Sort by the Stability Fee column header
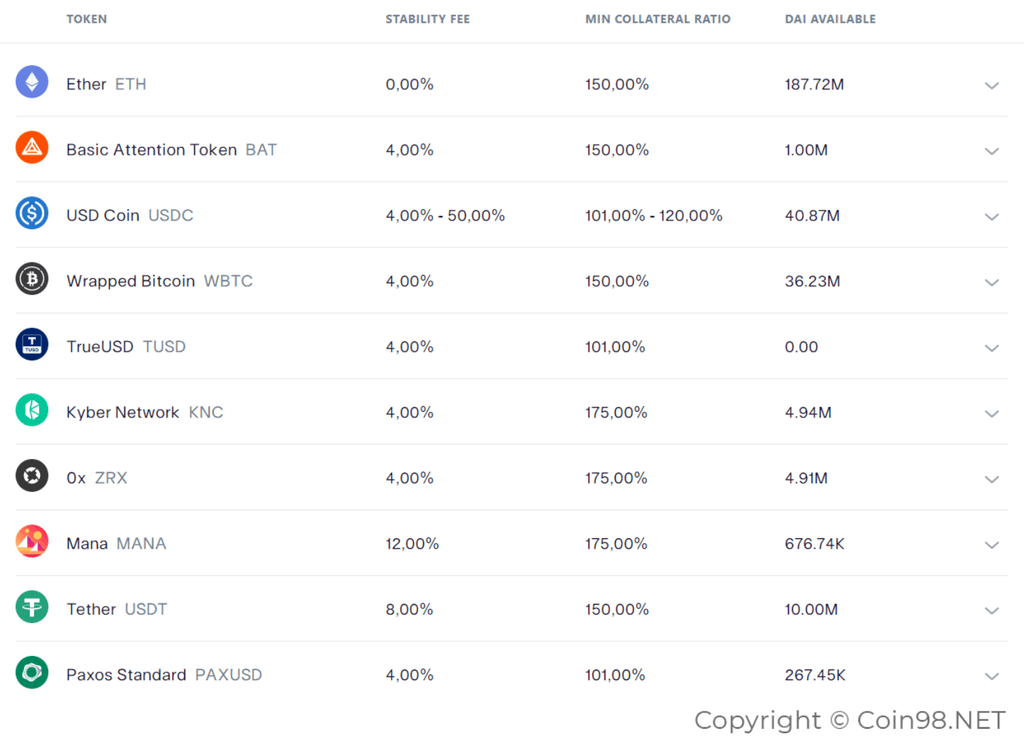Screen dimensions: 1024x738 427,19
